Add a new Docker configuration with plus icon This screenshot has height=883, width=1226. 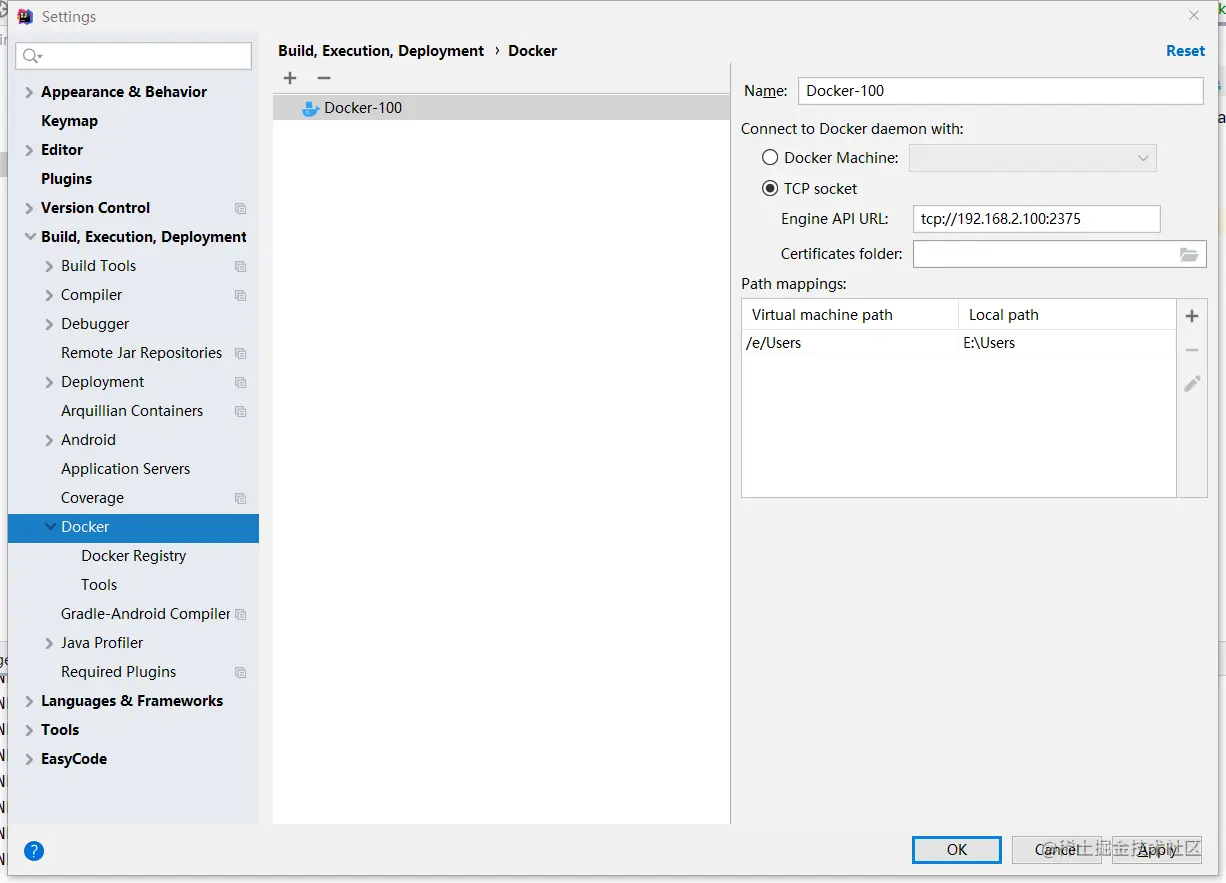290,78
